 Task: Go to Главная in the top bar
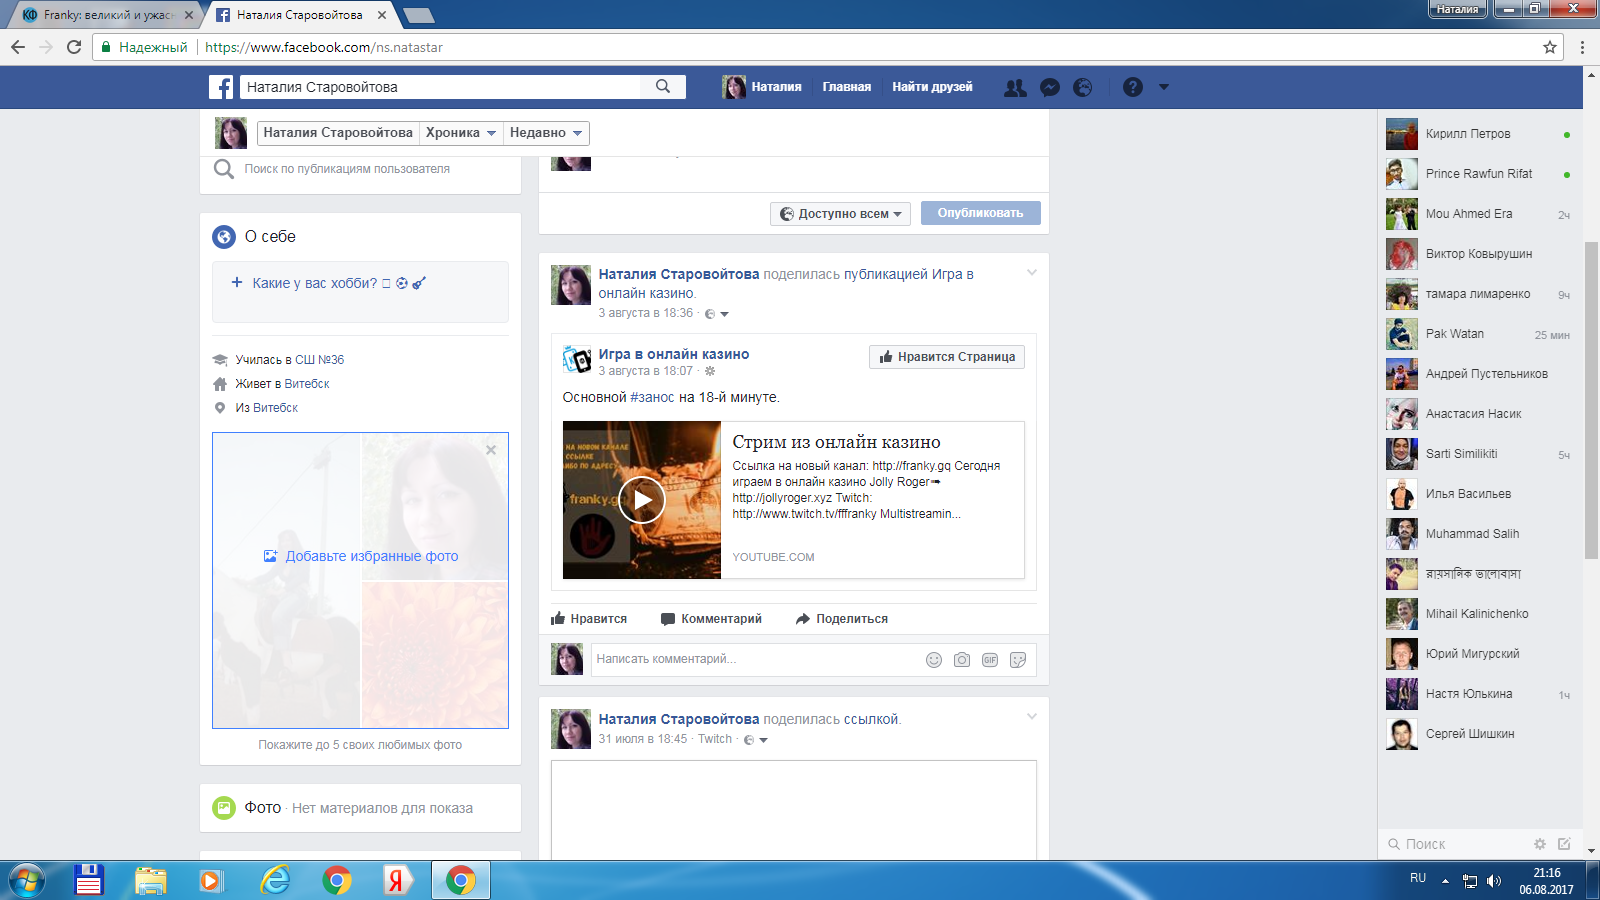click(846, 87)
